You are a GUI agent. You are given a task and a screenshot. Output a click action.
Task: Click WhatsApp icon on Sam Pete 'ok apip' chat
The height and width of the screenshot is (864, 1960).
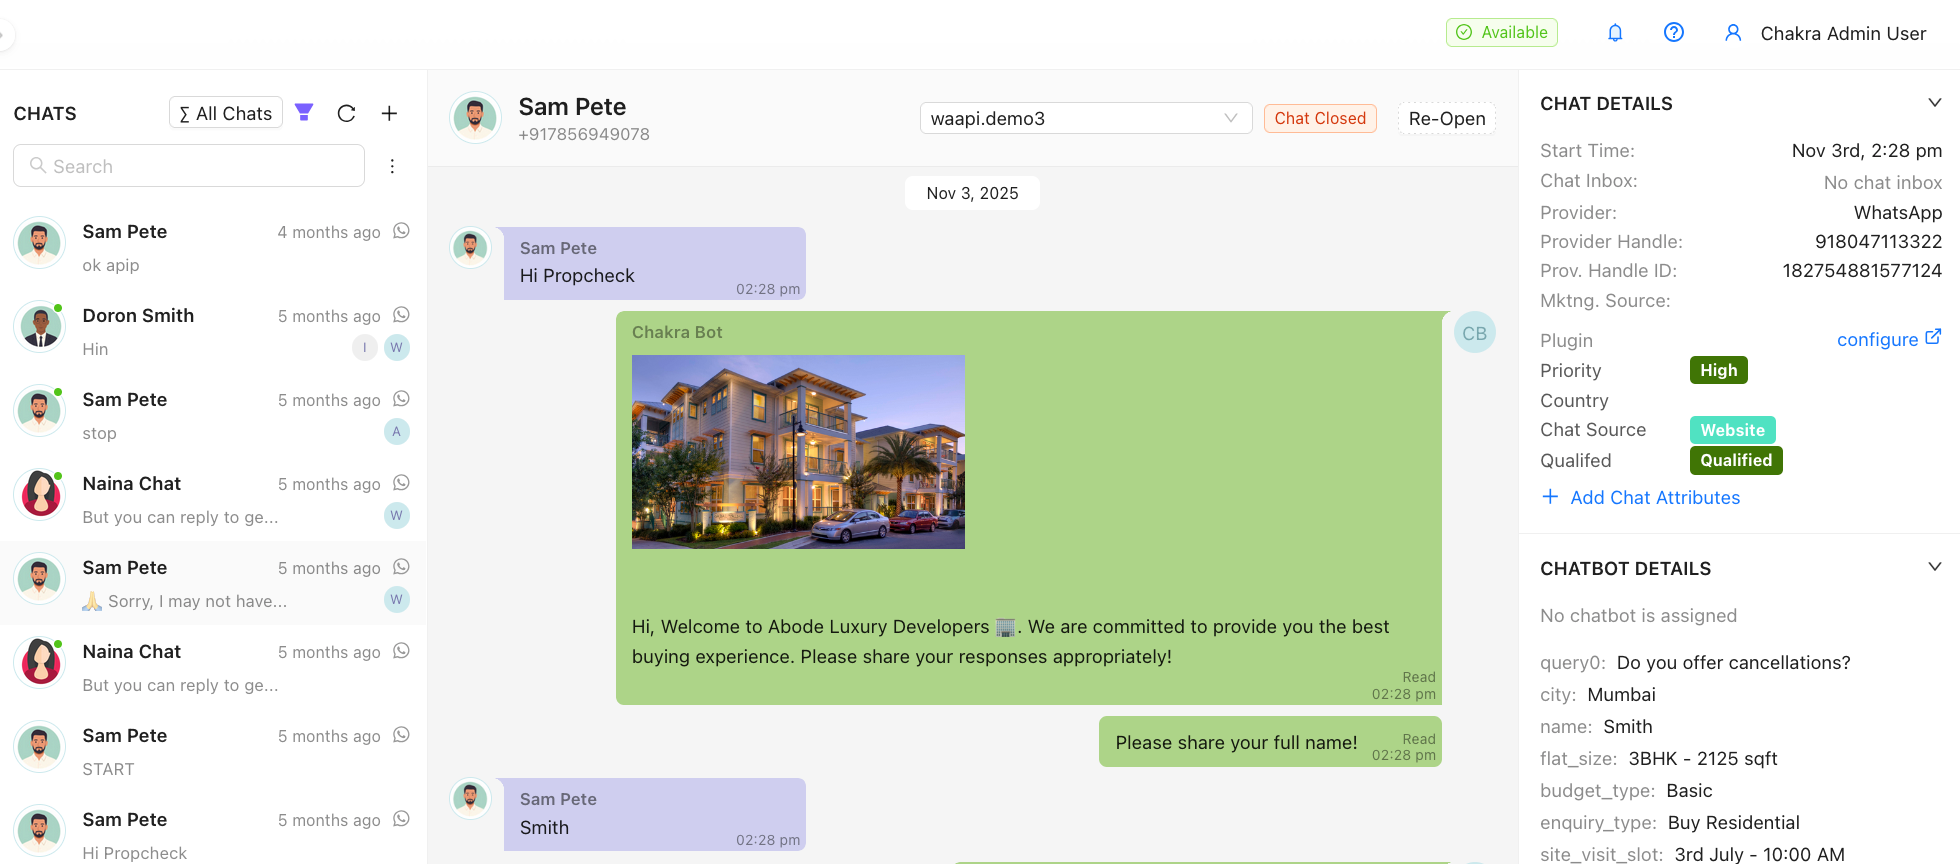[402, 231]
